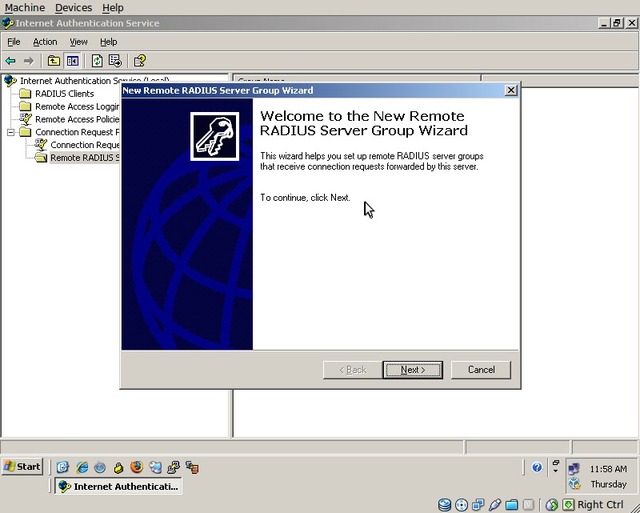This screenshot has height=513, width=640.
Task: Click the Refresh toolbar icon
Action: click(x=97, y=61)
